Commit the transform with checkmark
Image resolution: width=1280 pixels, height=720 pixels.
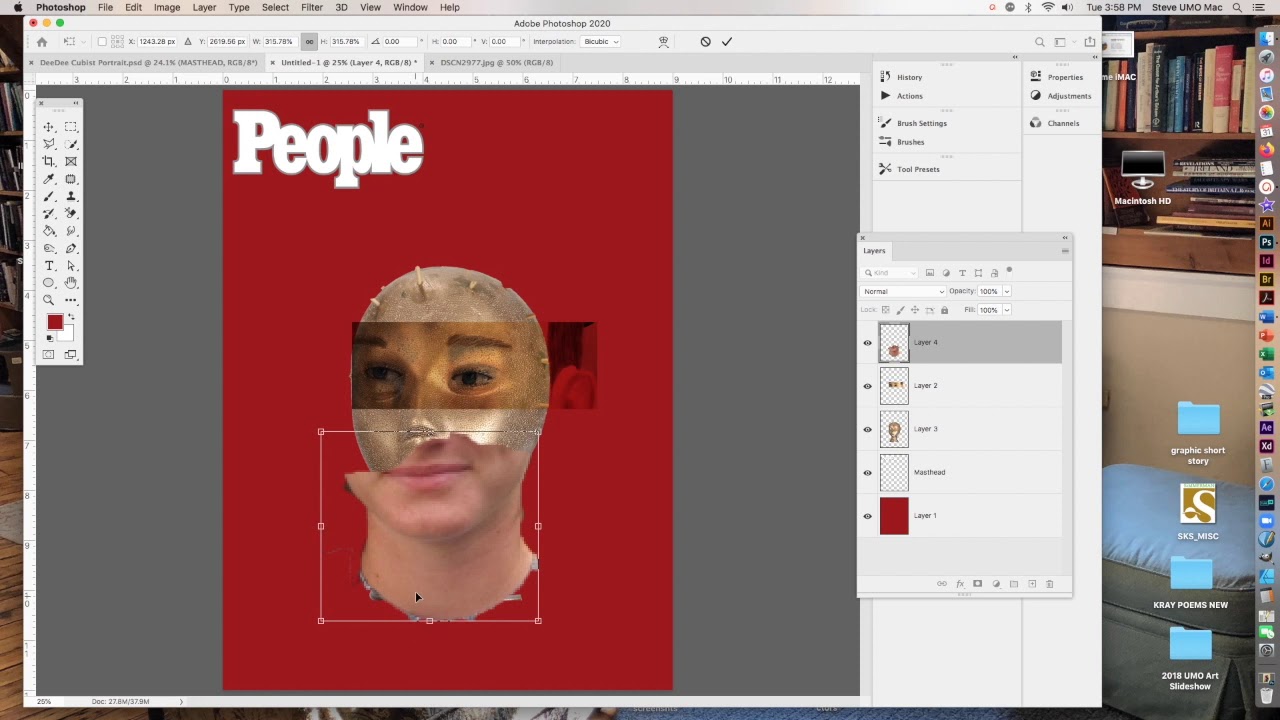727,42
